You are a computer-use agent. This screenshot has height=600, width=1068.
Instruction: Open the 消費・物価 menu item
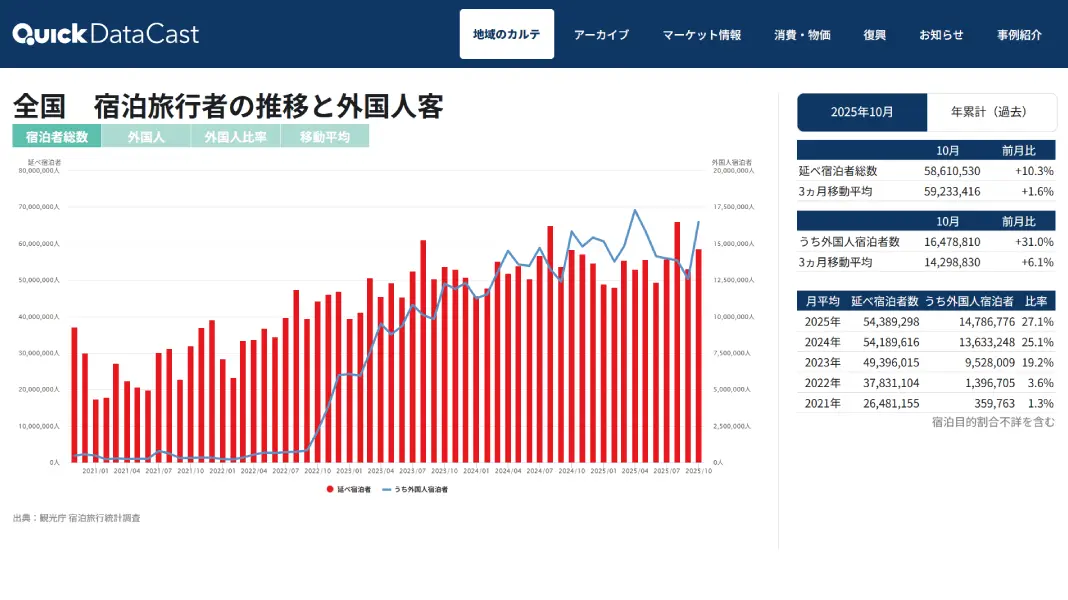click(802, 35)
